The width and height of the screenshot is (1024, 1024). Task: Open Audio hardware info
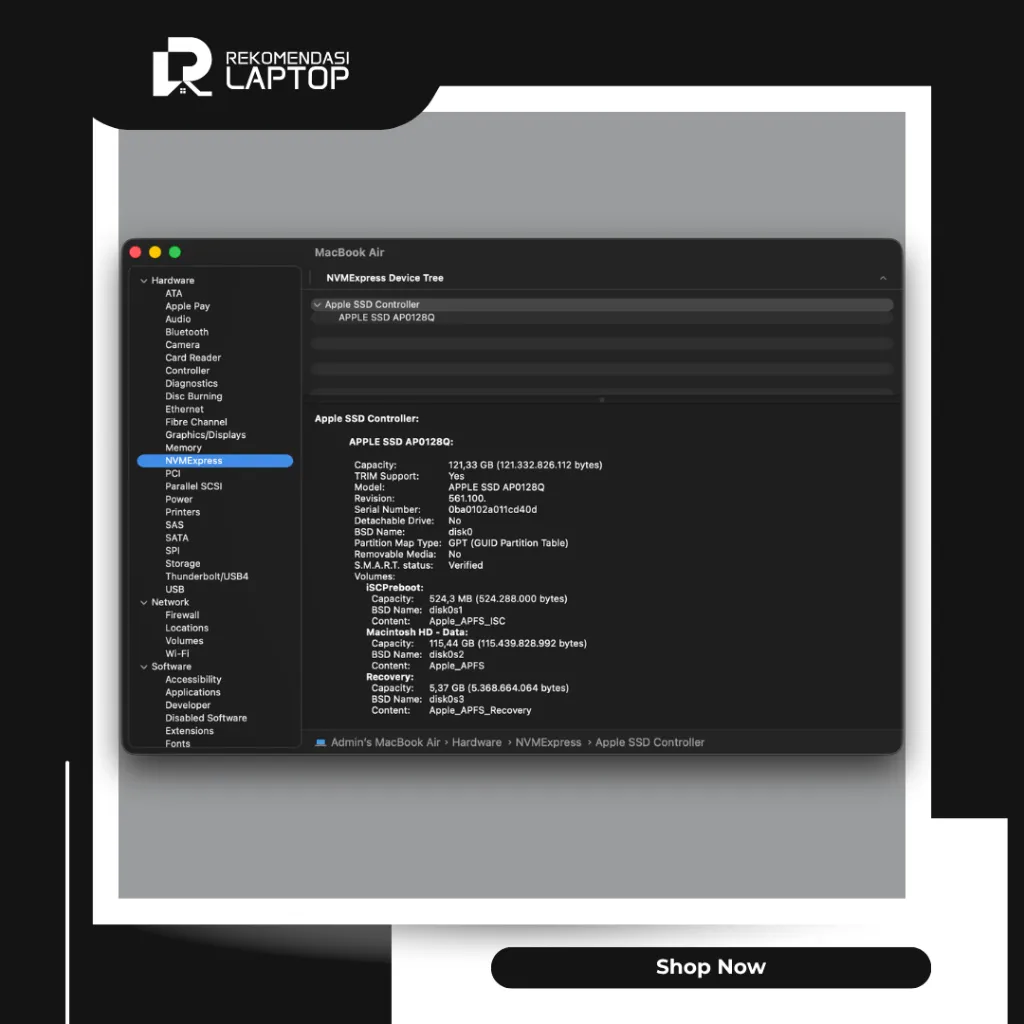pos(178,319)
